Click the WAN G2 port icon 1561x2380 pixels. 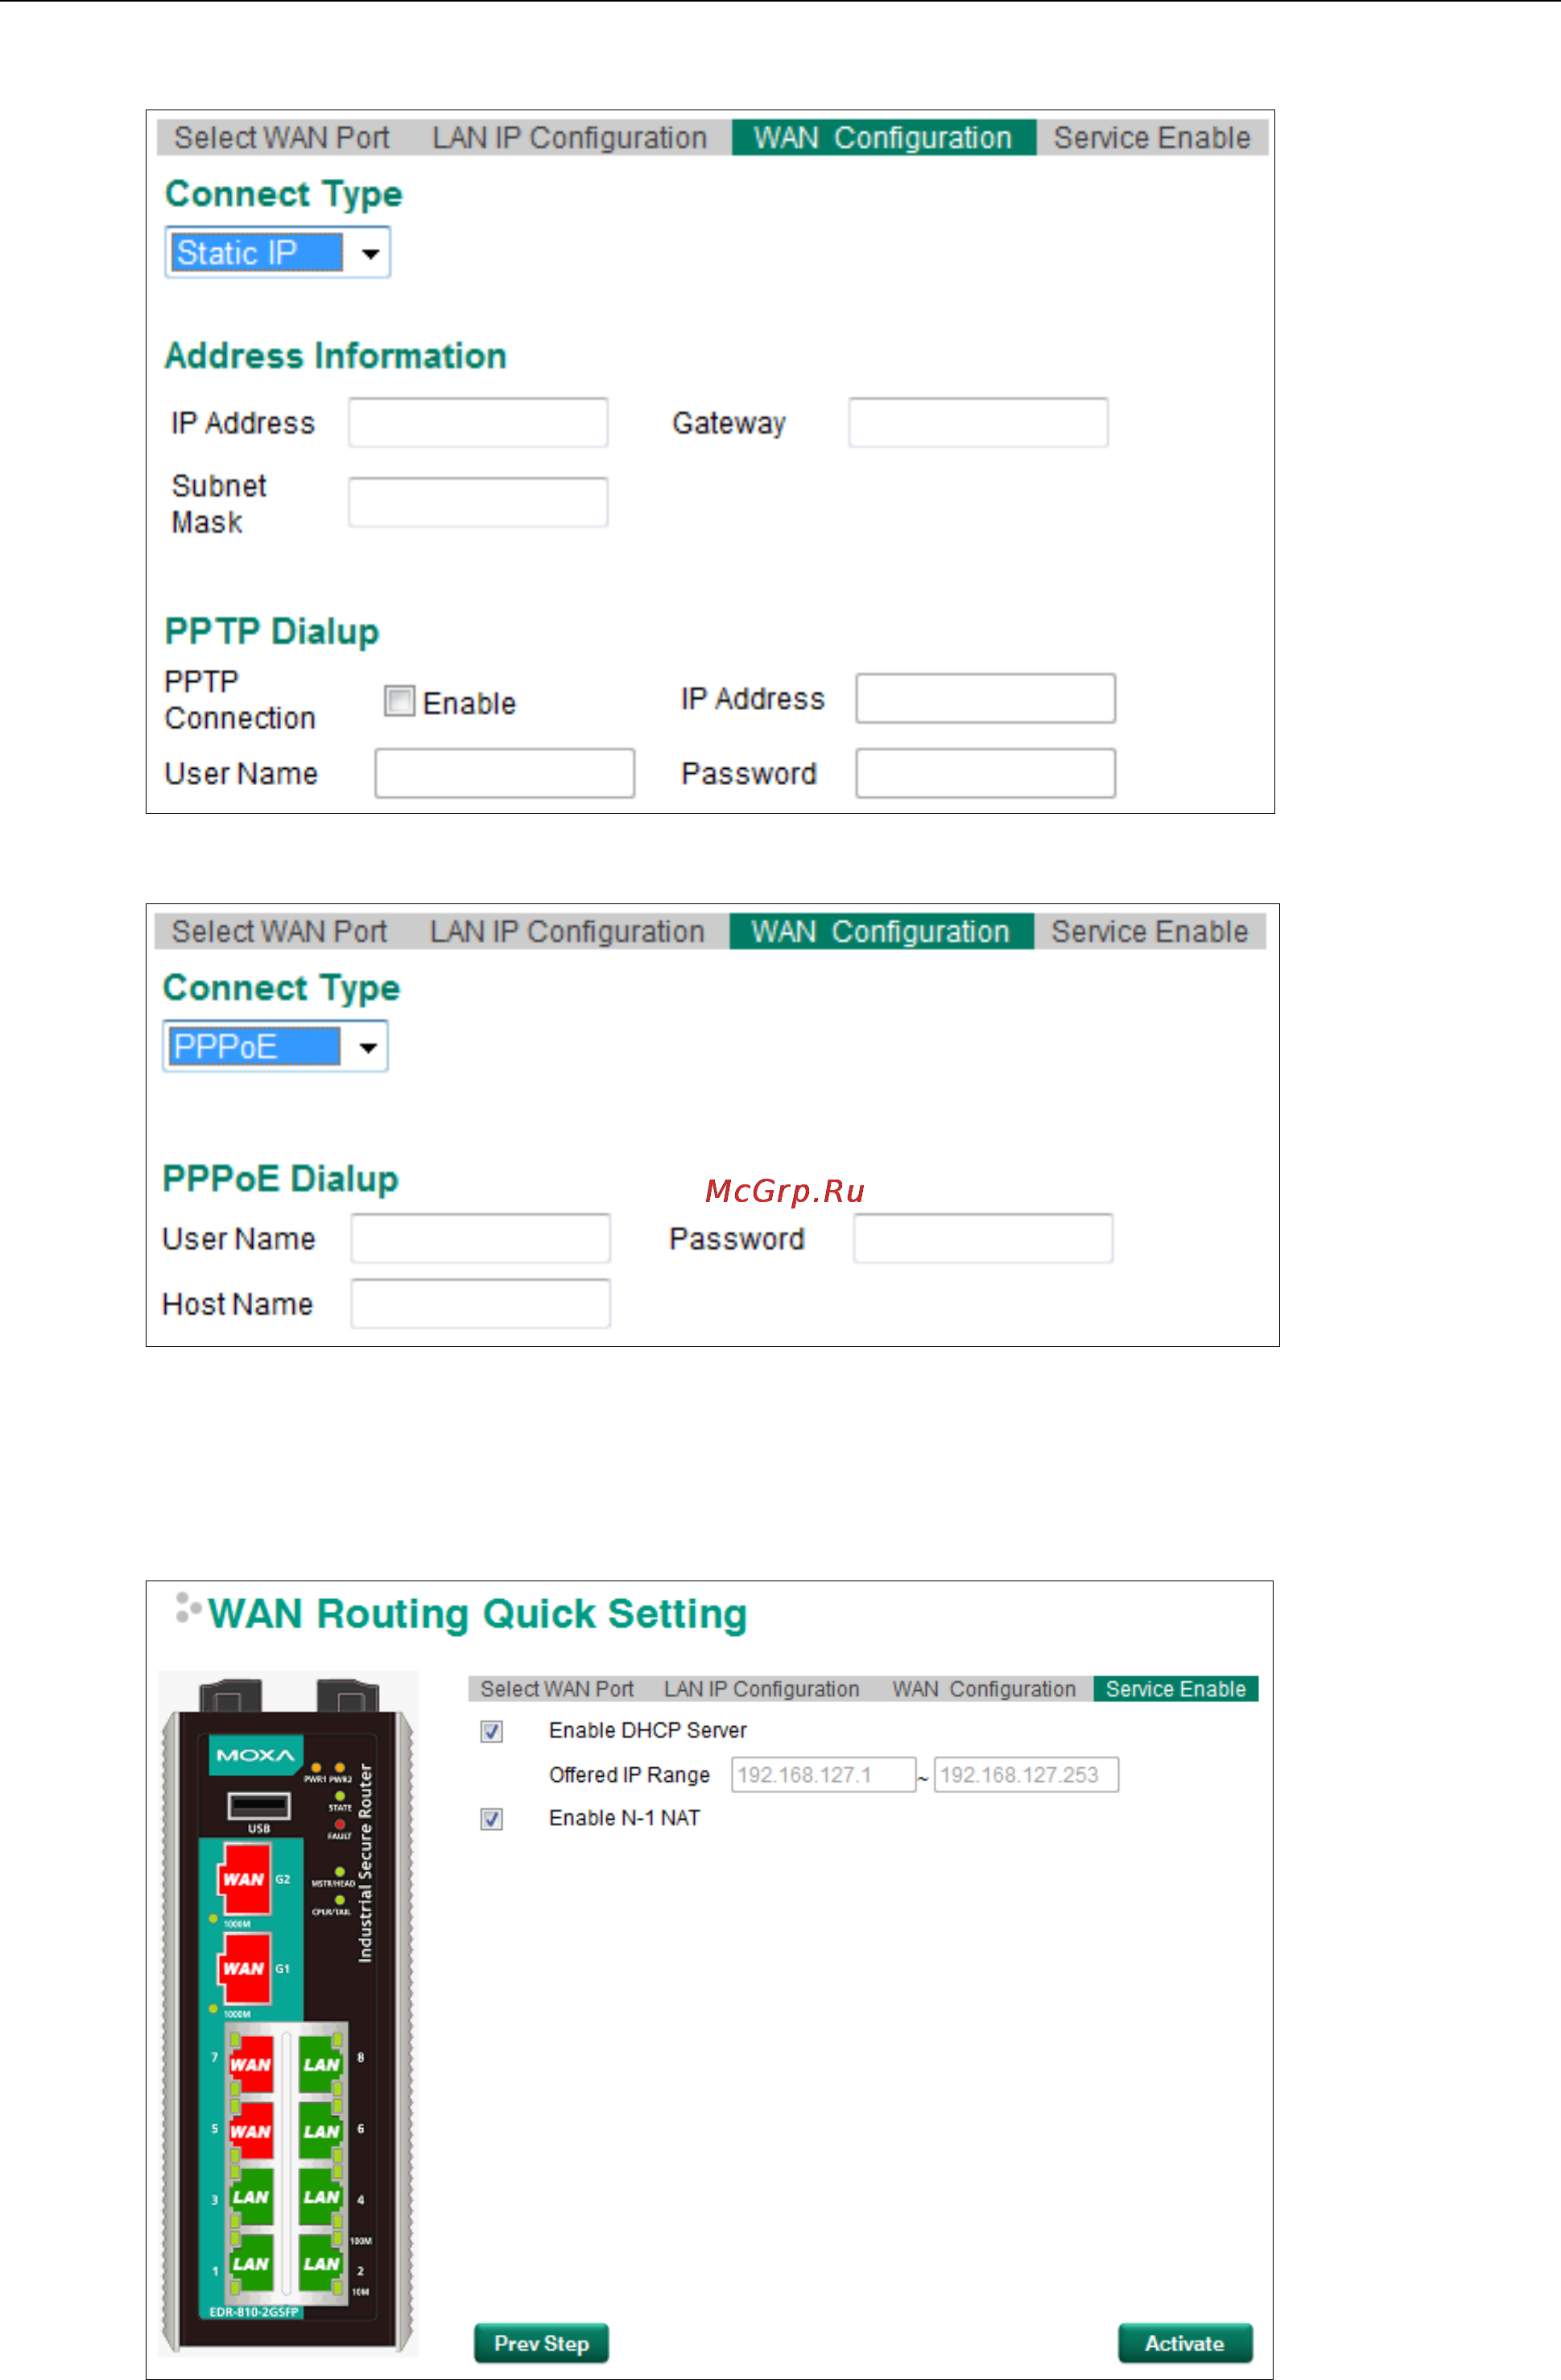pos(244,1879)
